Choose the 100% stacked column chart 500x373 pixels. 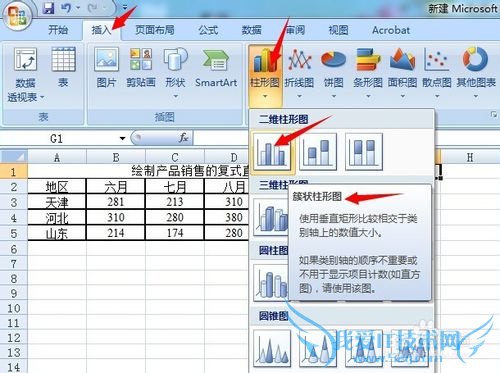point(364,152)
